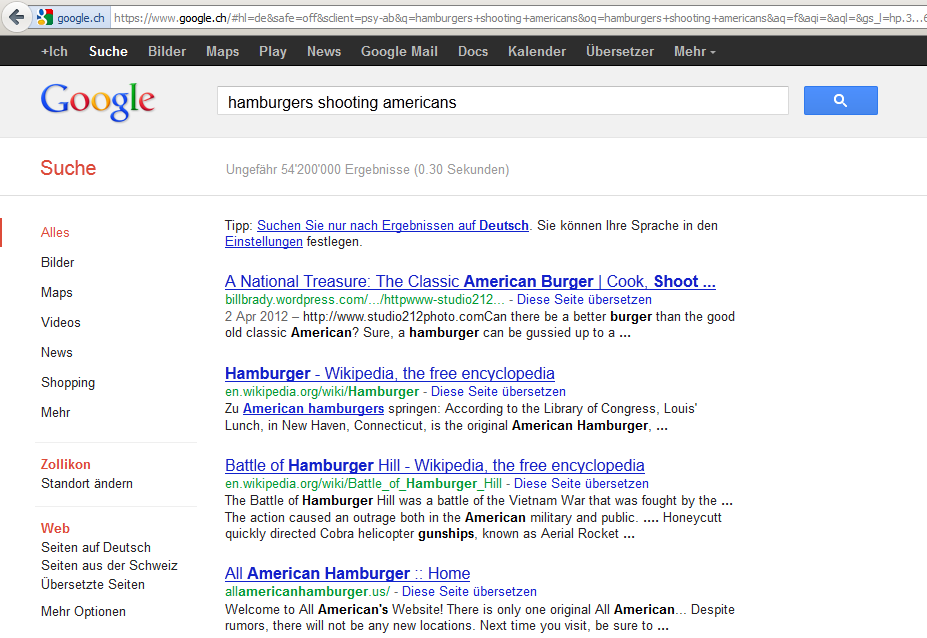Screen dimensions: 927x638
Task: Click the Google logo
Action: point(98,102)
